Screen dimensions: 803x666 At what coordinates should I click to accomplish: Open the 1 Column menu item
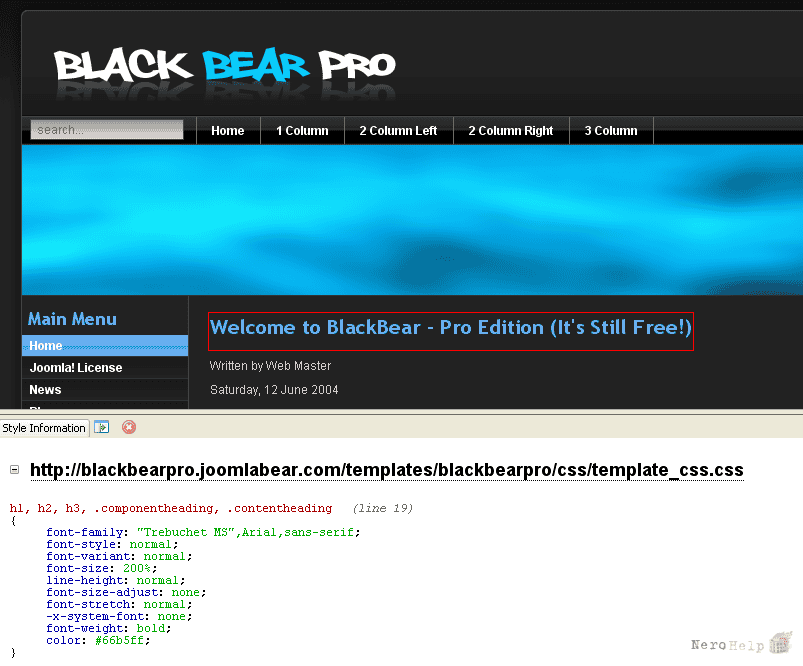click(x=302, y=131)
